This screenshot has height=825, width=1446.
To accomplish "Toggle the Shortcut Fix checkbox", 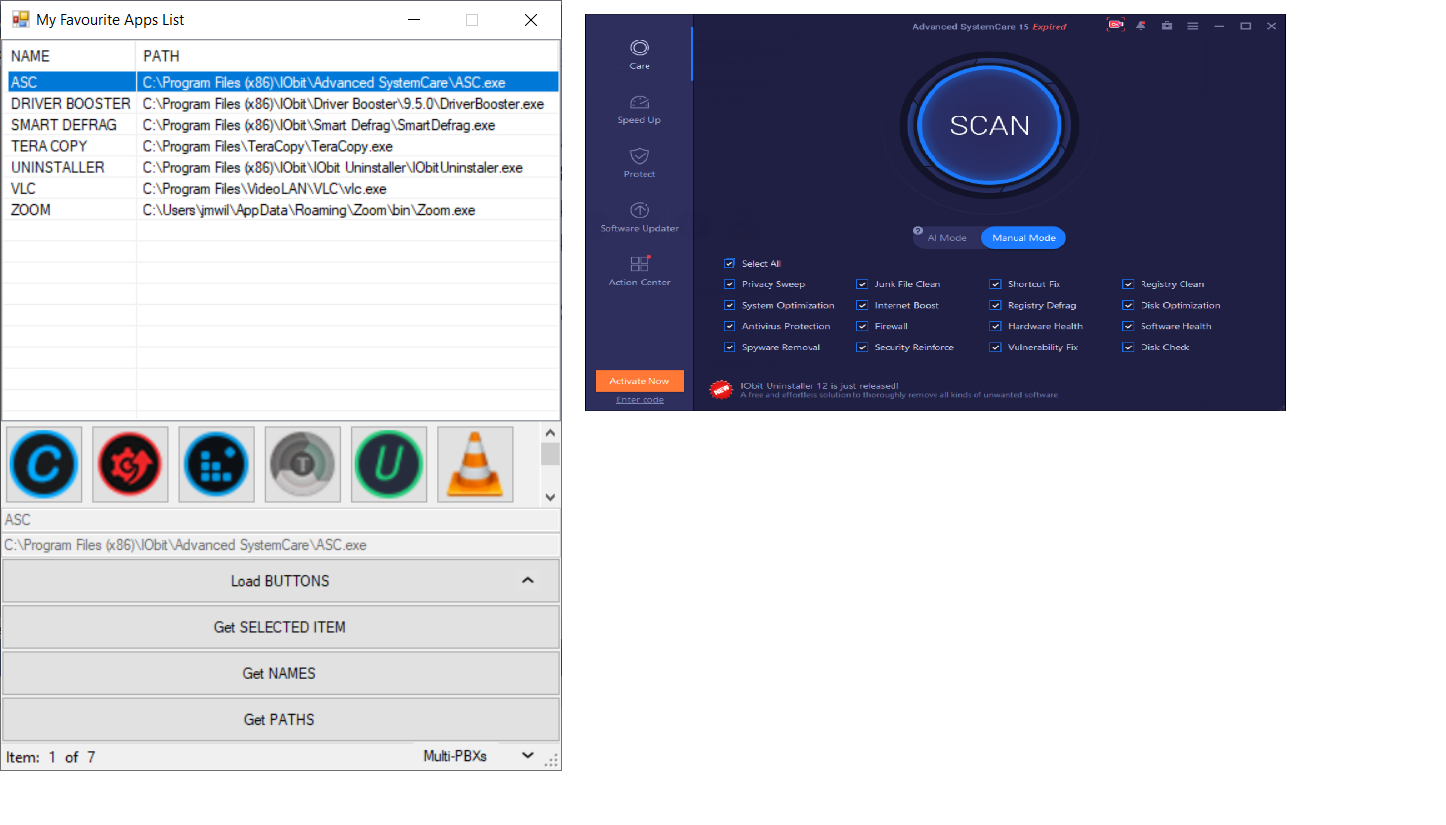I will point(995,284).
